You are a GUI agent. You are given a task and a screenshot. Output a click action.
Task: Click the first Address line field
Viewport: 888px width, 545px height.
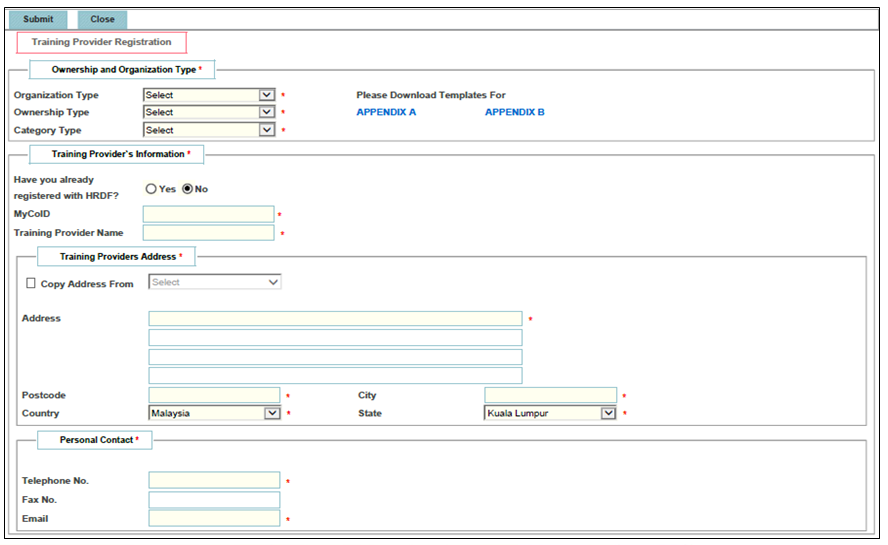335,318
